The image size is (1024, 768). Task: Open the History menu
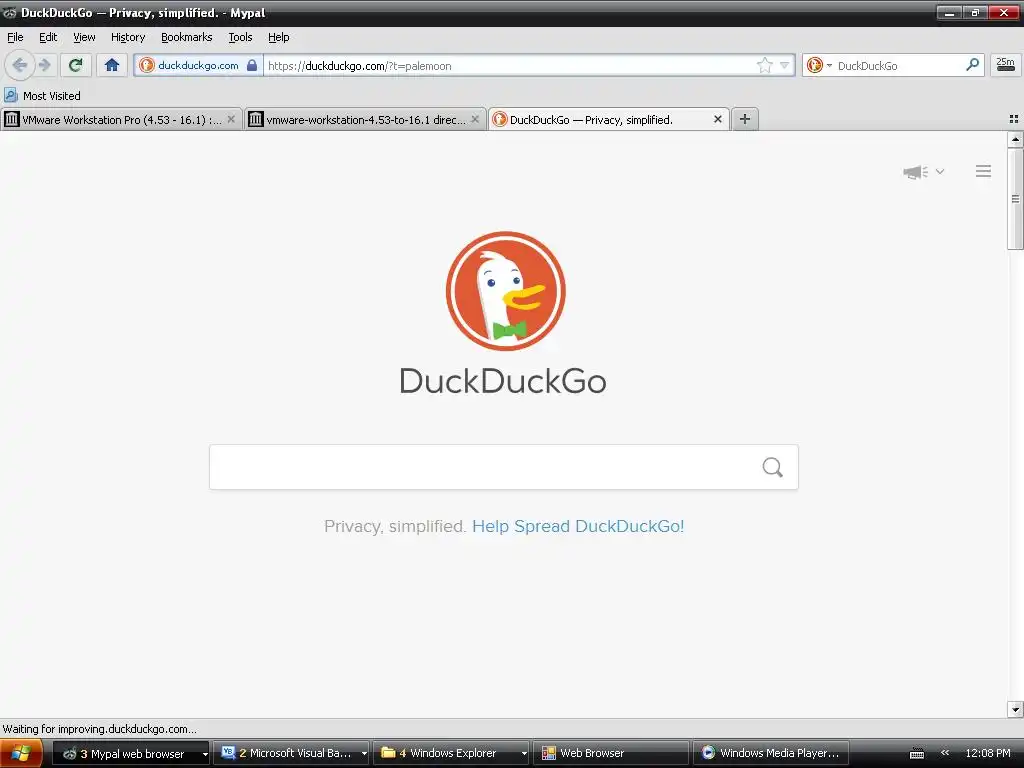[x=128, y=37]
